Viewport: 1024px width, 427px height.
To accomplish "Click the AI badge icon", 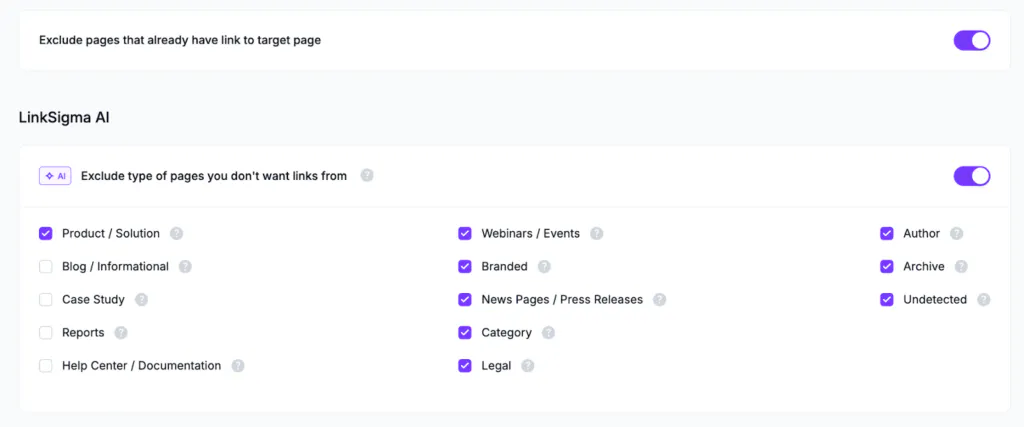I will (55, 176).
